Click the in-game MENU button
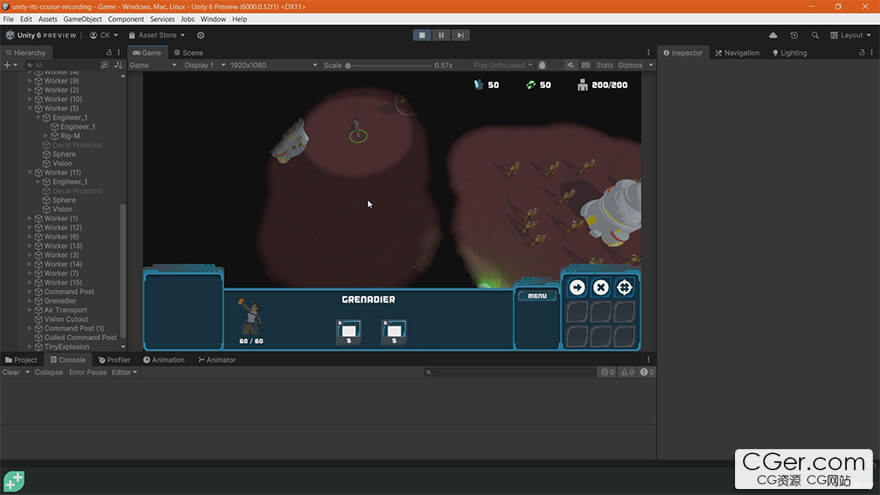Viewport: 880px width, 495px height. [x=537, y=295]
